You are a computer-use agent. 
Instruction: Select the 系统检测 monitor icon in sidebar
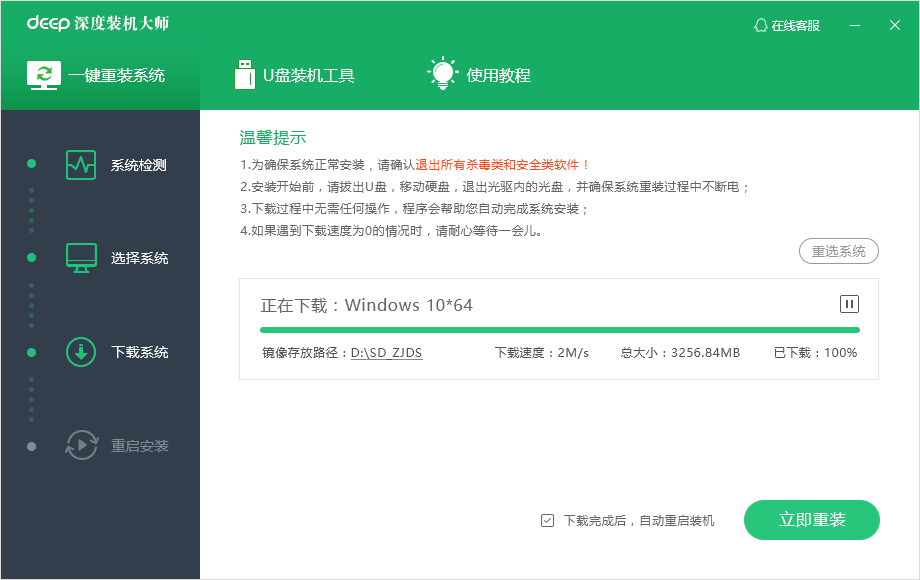pos(80,163)
